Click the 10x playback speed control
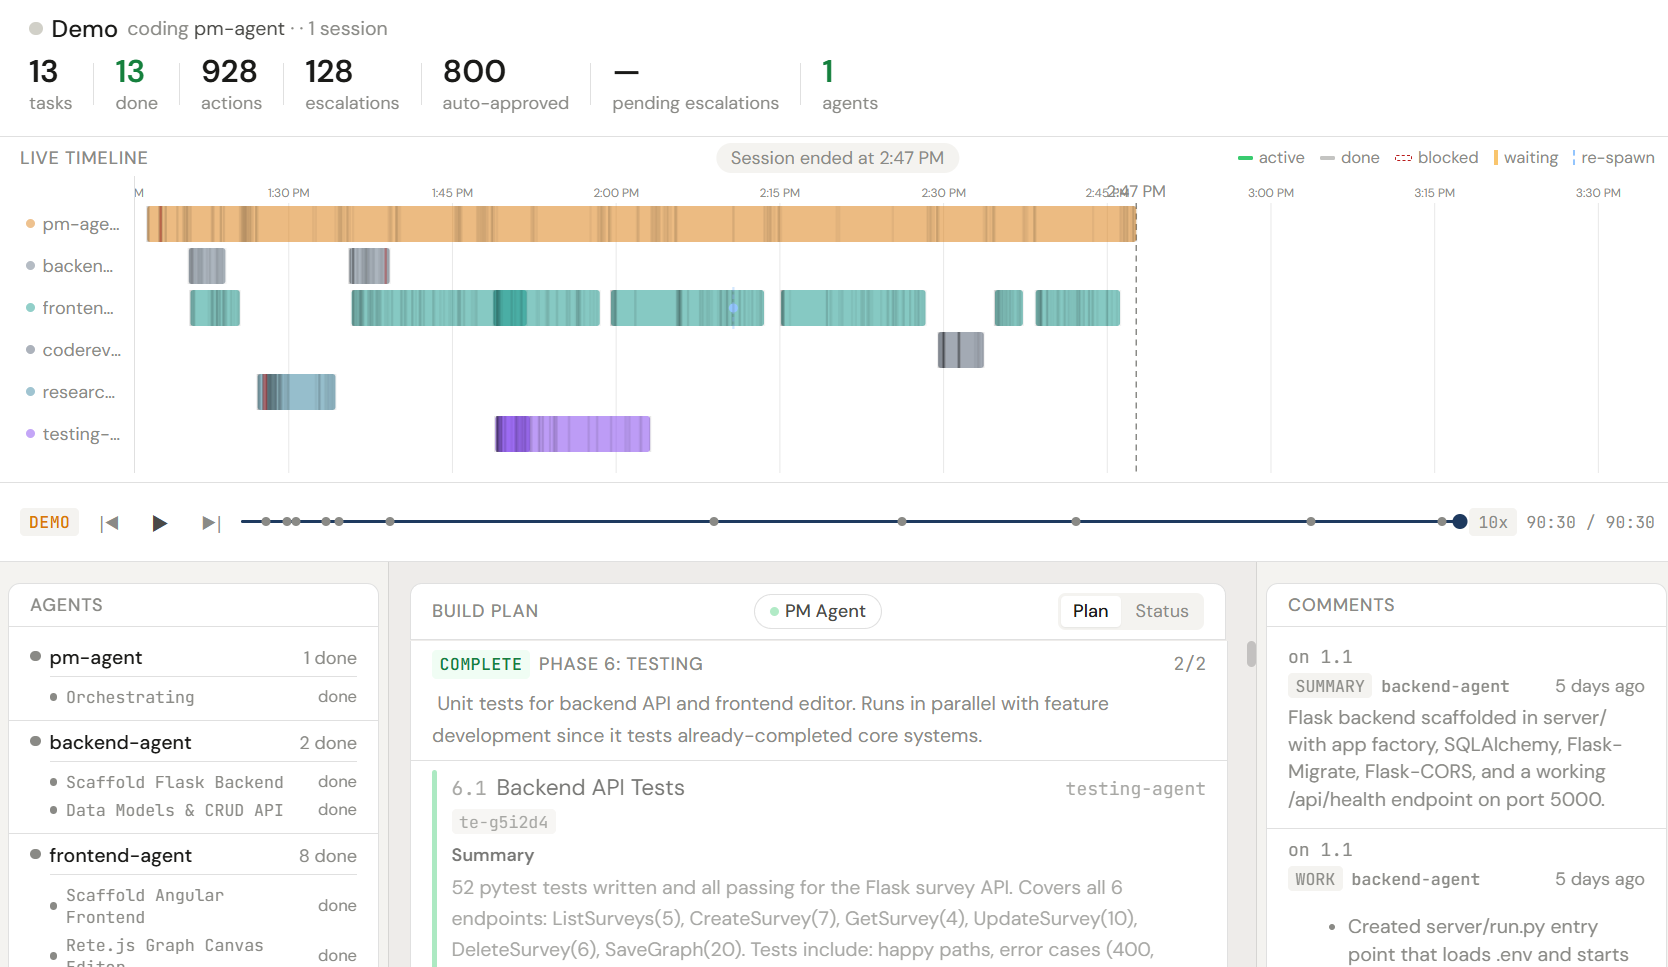Image resolution: width=1668 pixels, height=967 pixels. (x=1492, y=522)
